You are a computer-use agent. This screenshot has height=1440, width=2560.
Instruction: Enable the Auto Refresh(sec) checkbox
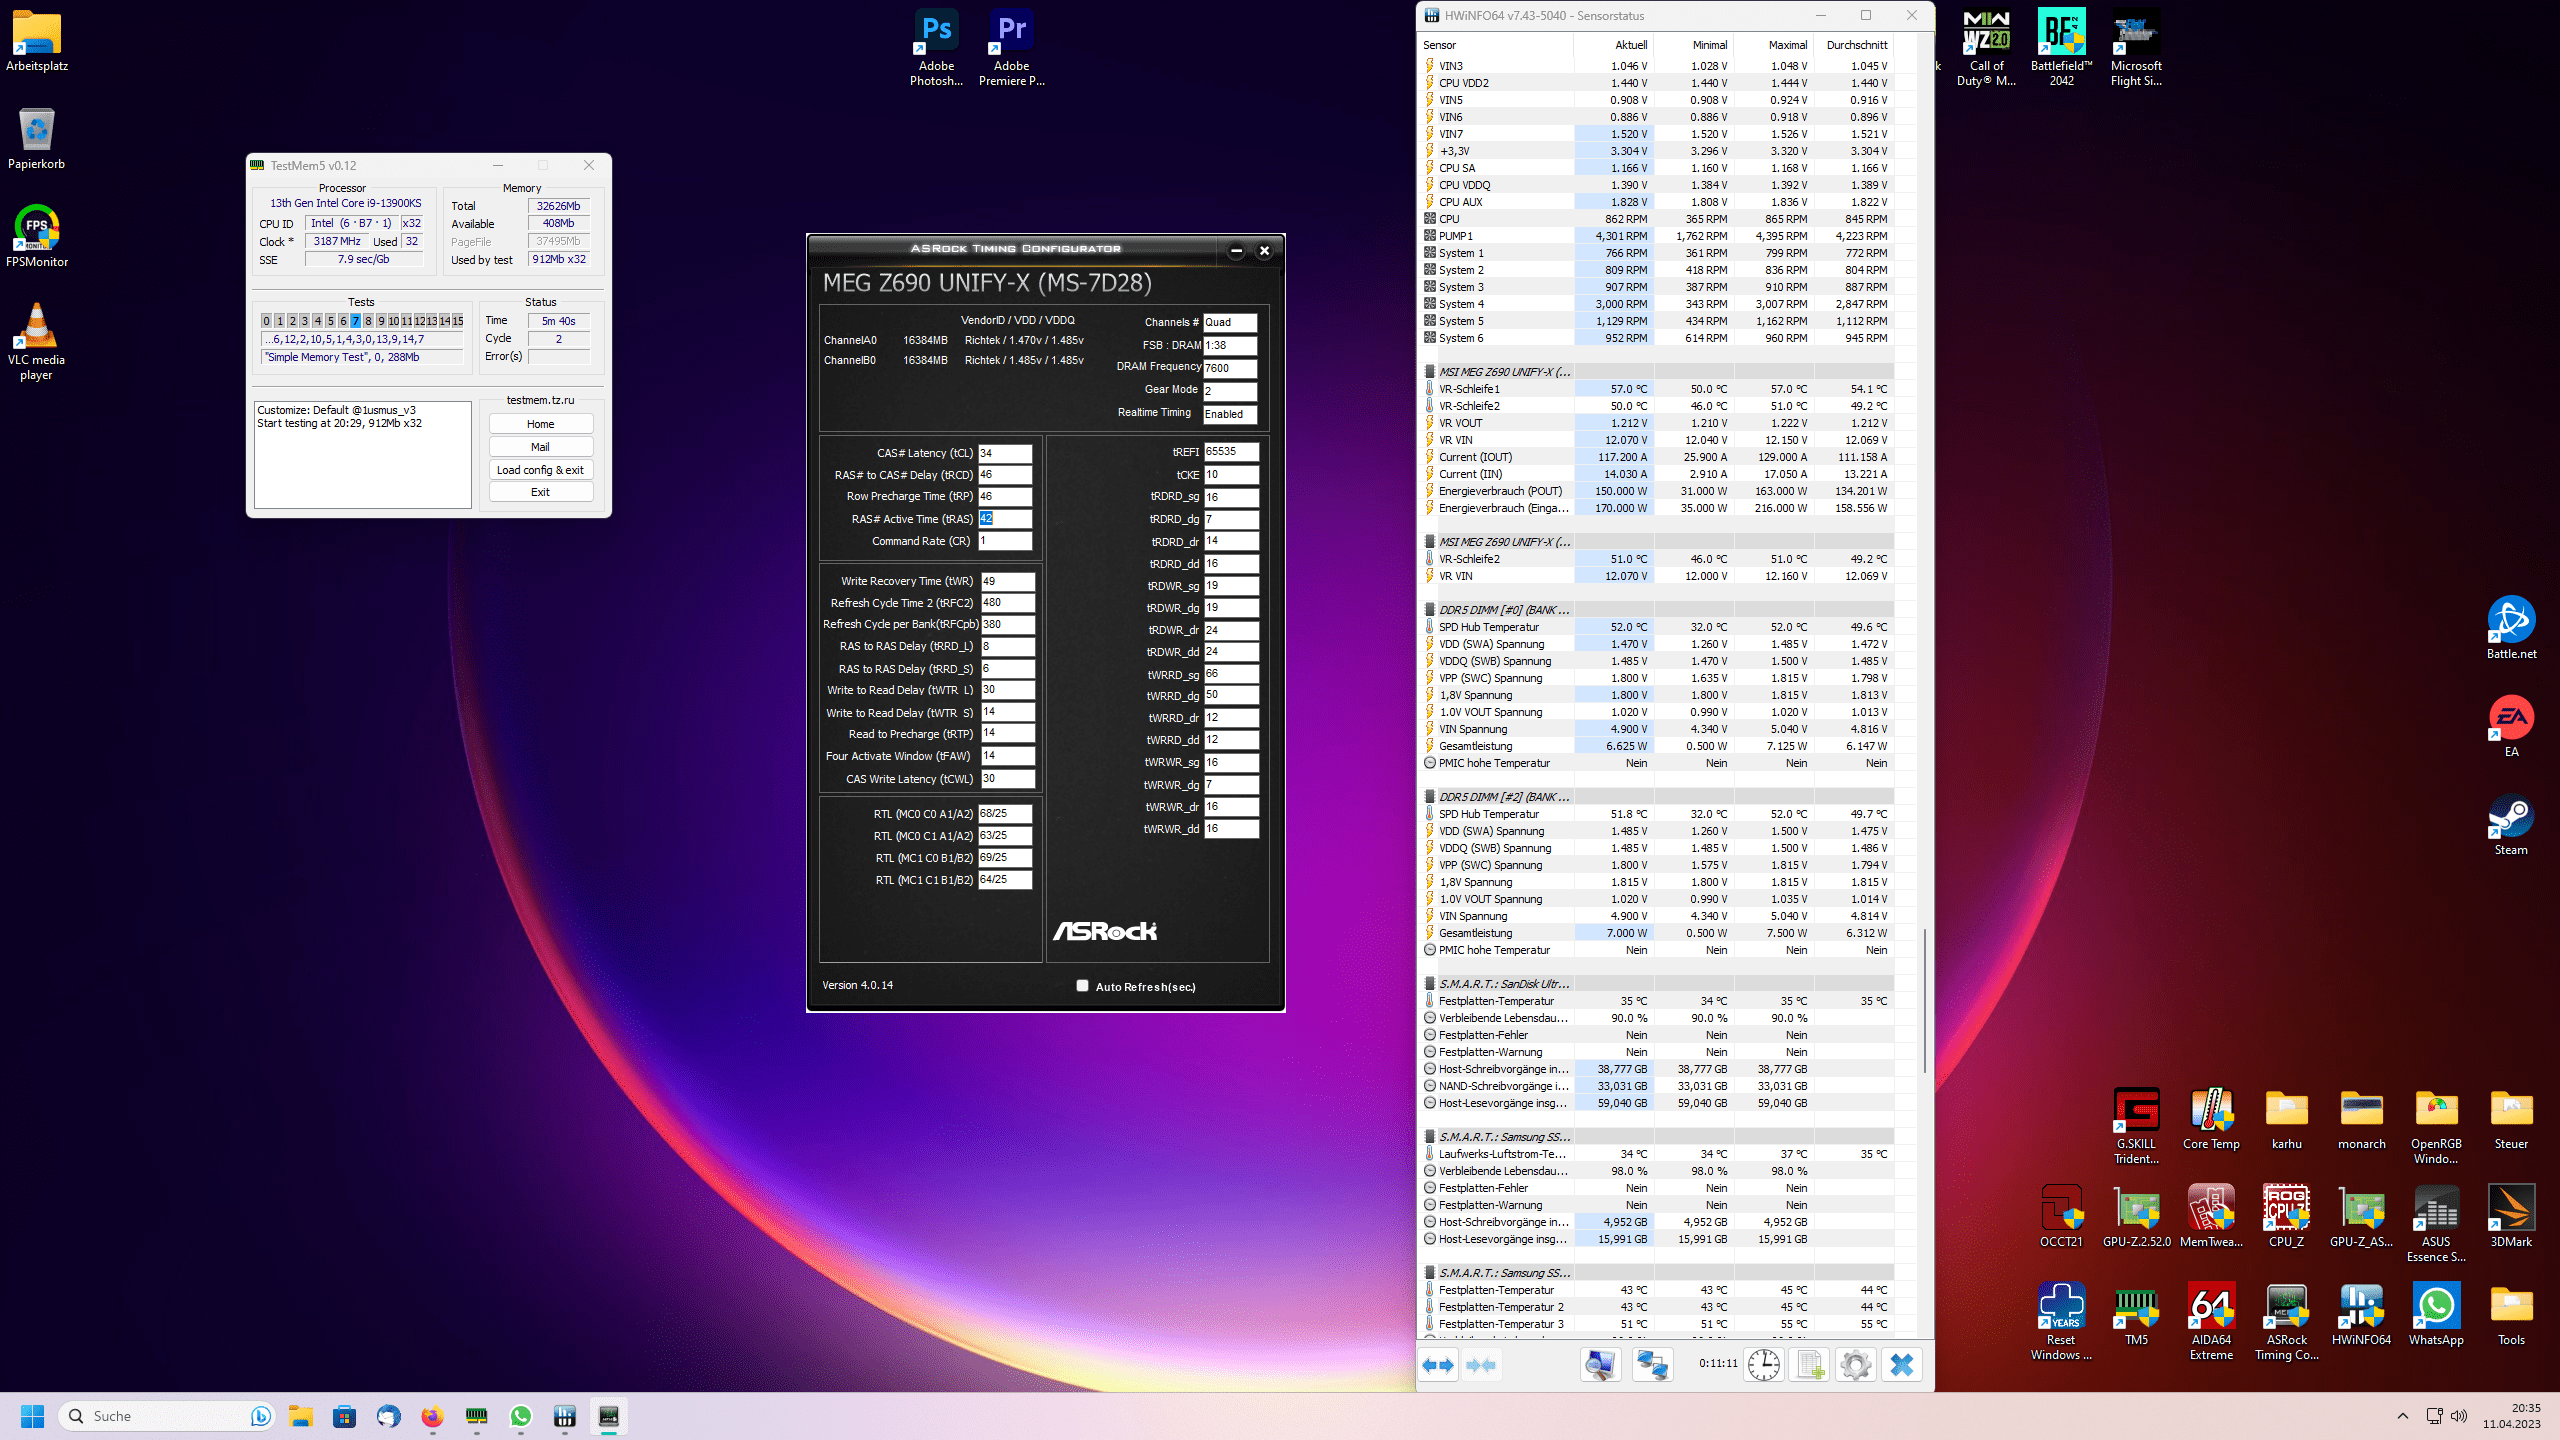coord(1082,986)
